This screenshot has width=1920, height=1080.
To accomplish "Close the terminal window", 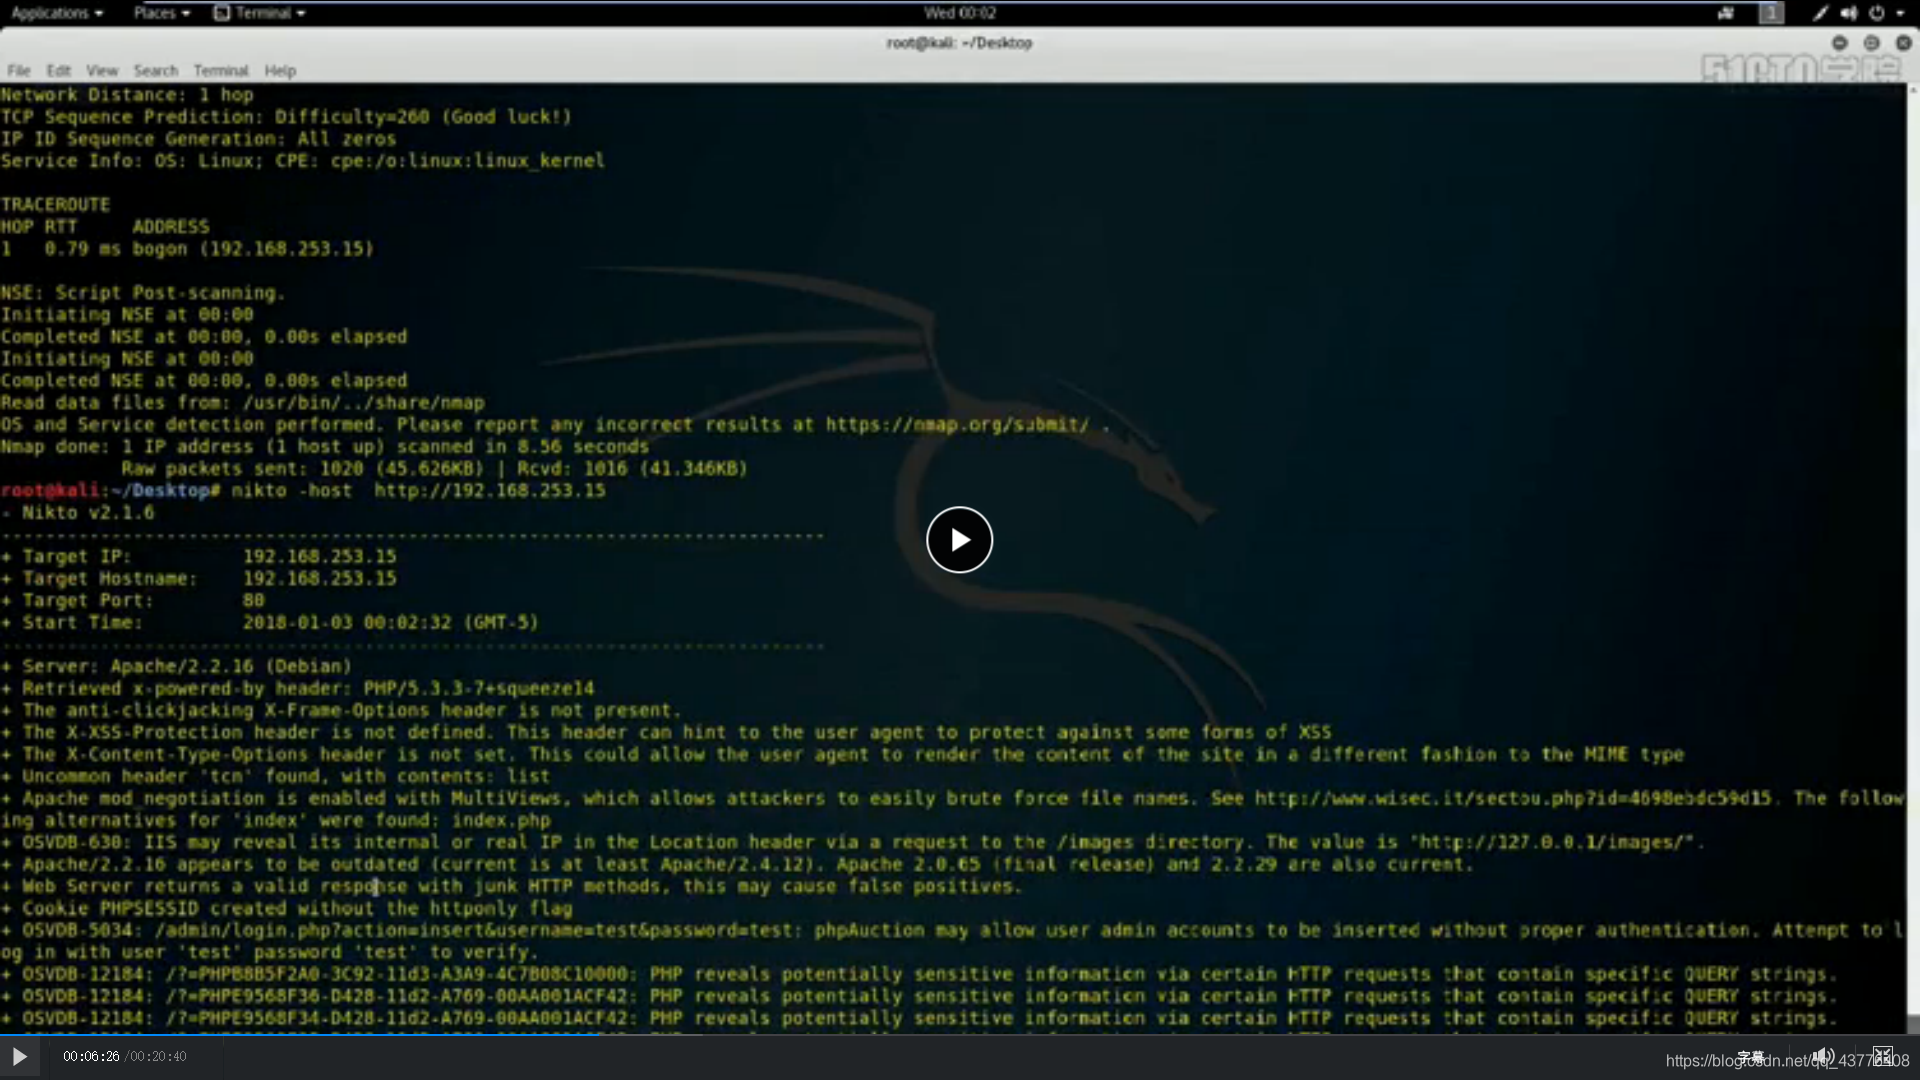I will point(1903,43).
